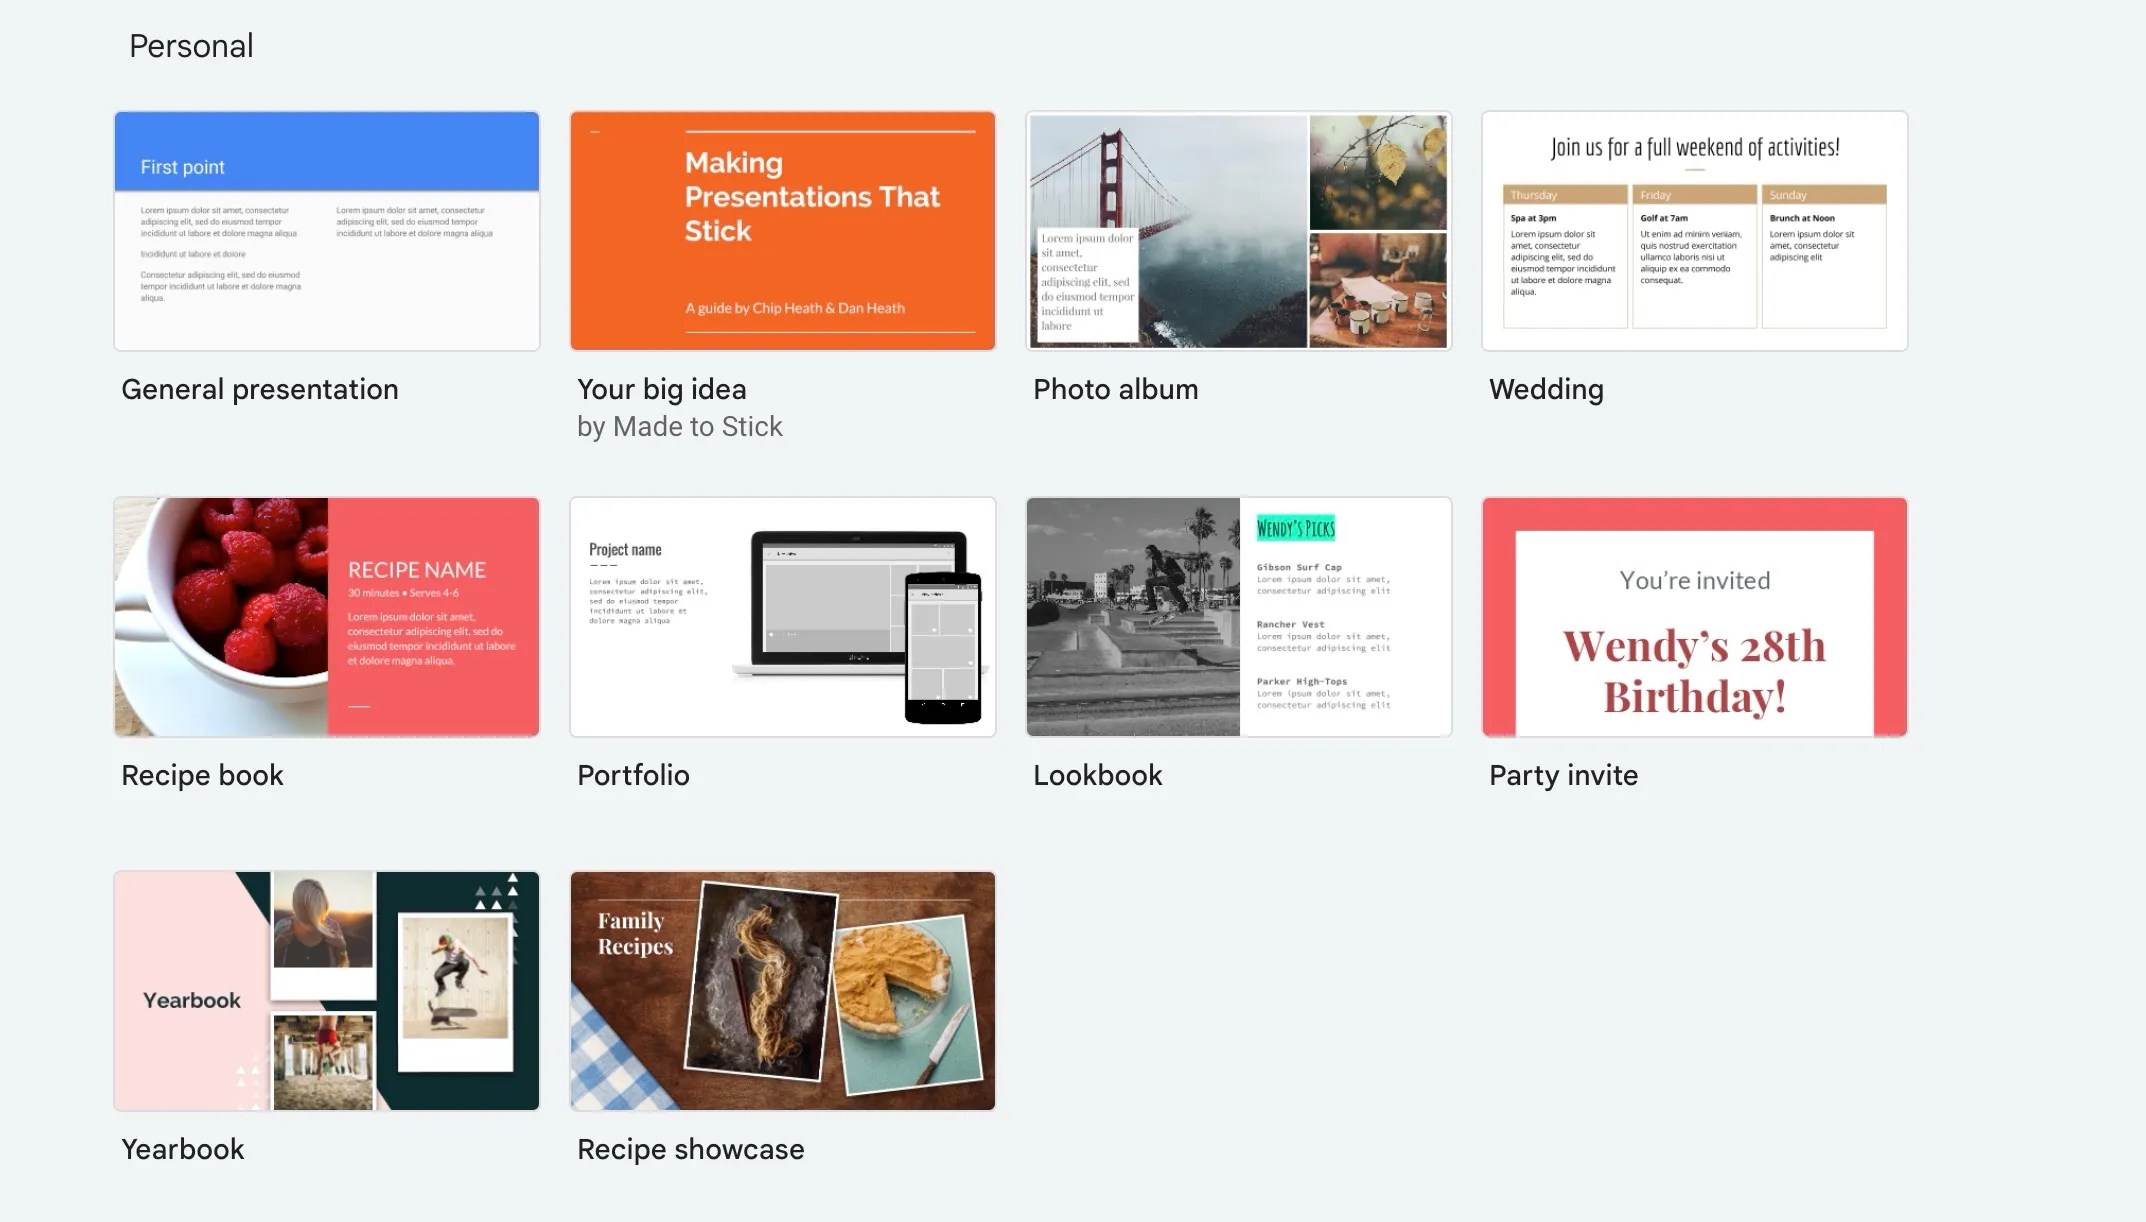Click the Recipe book label text
2146x1222 pixels.
[202, 775]
